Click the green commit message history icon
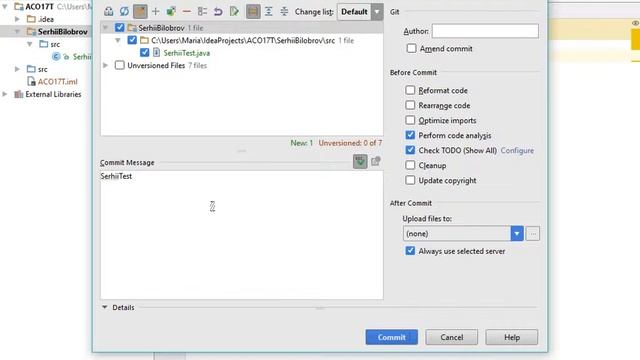The height and width of the screenshot is (360, 640). point(360,162)
